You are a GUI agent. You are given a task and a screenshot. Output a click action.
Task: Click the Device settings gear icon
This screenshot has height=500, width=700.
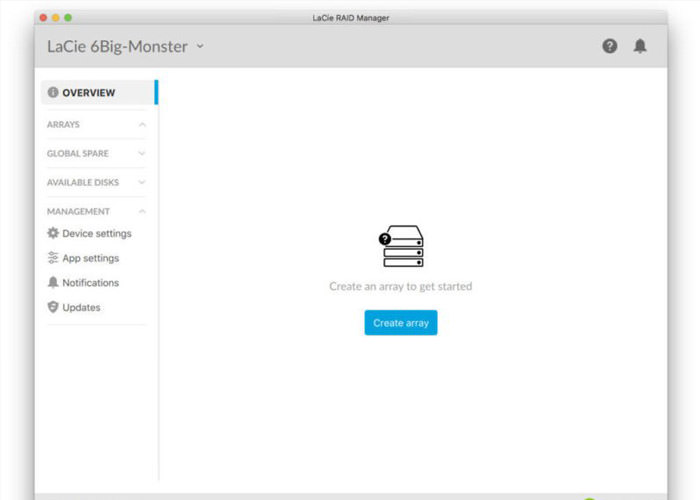coord(53,233)
